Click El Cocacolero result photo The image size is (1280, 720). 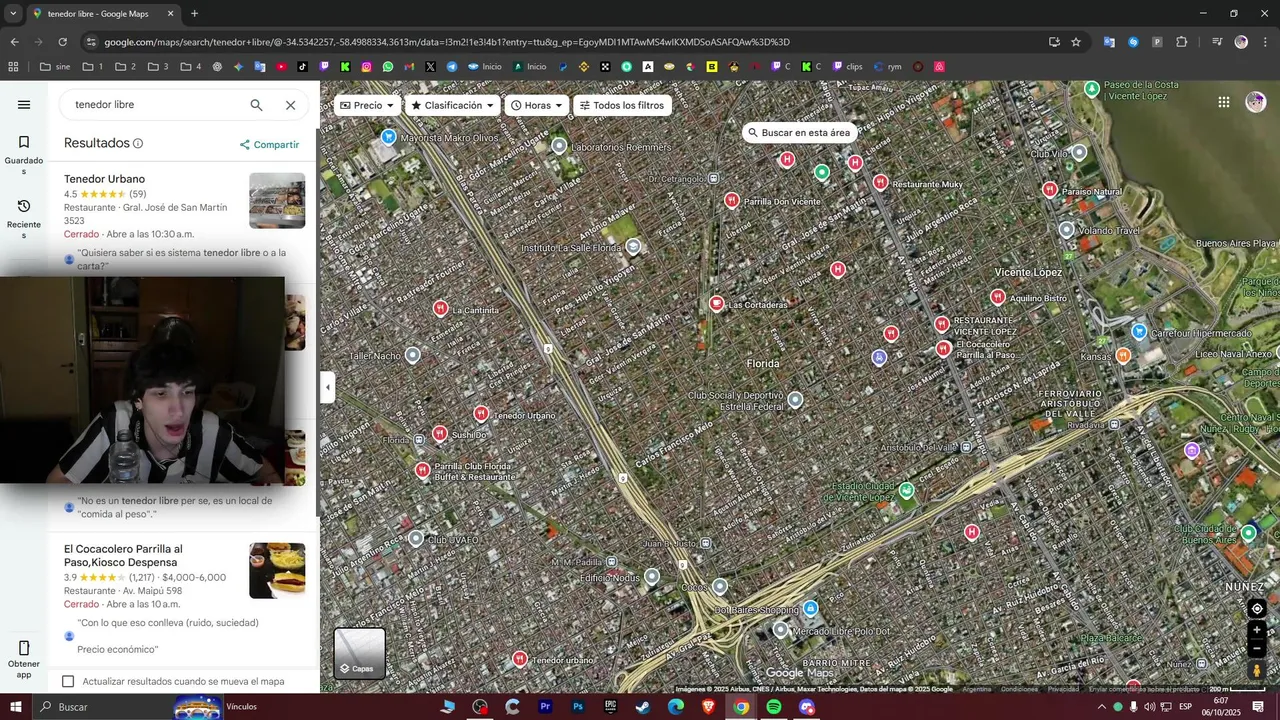click(277, 571)
